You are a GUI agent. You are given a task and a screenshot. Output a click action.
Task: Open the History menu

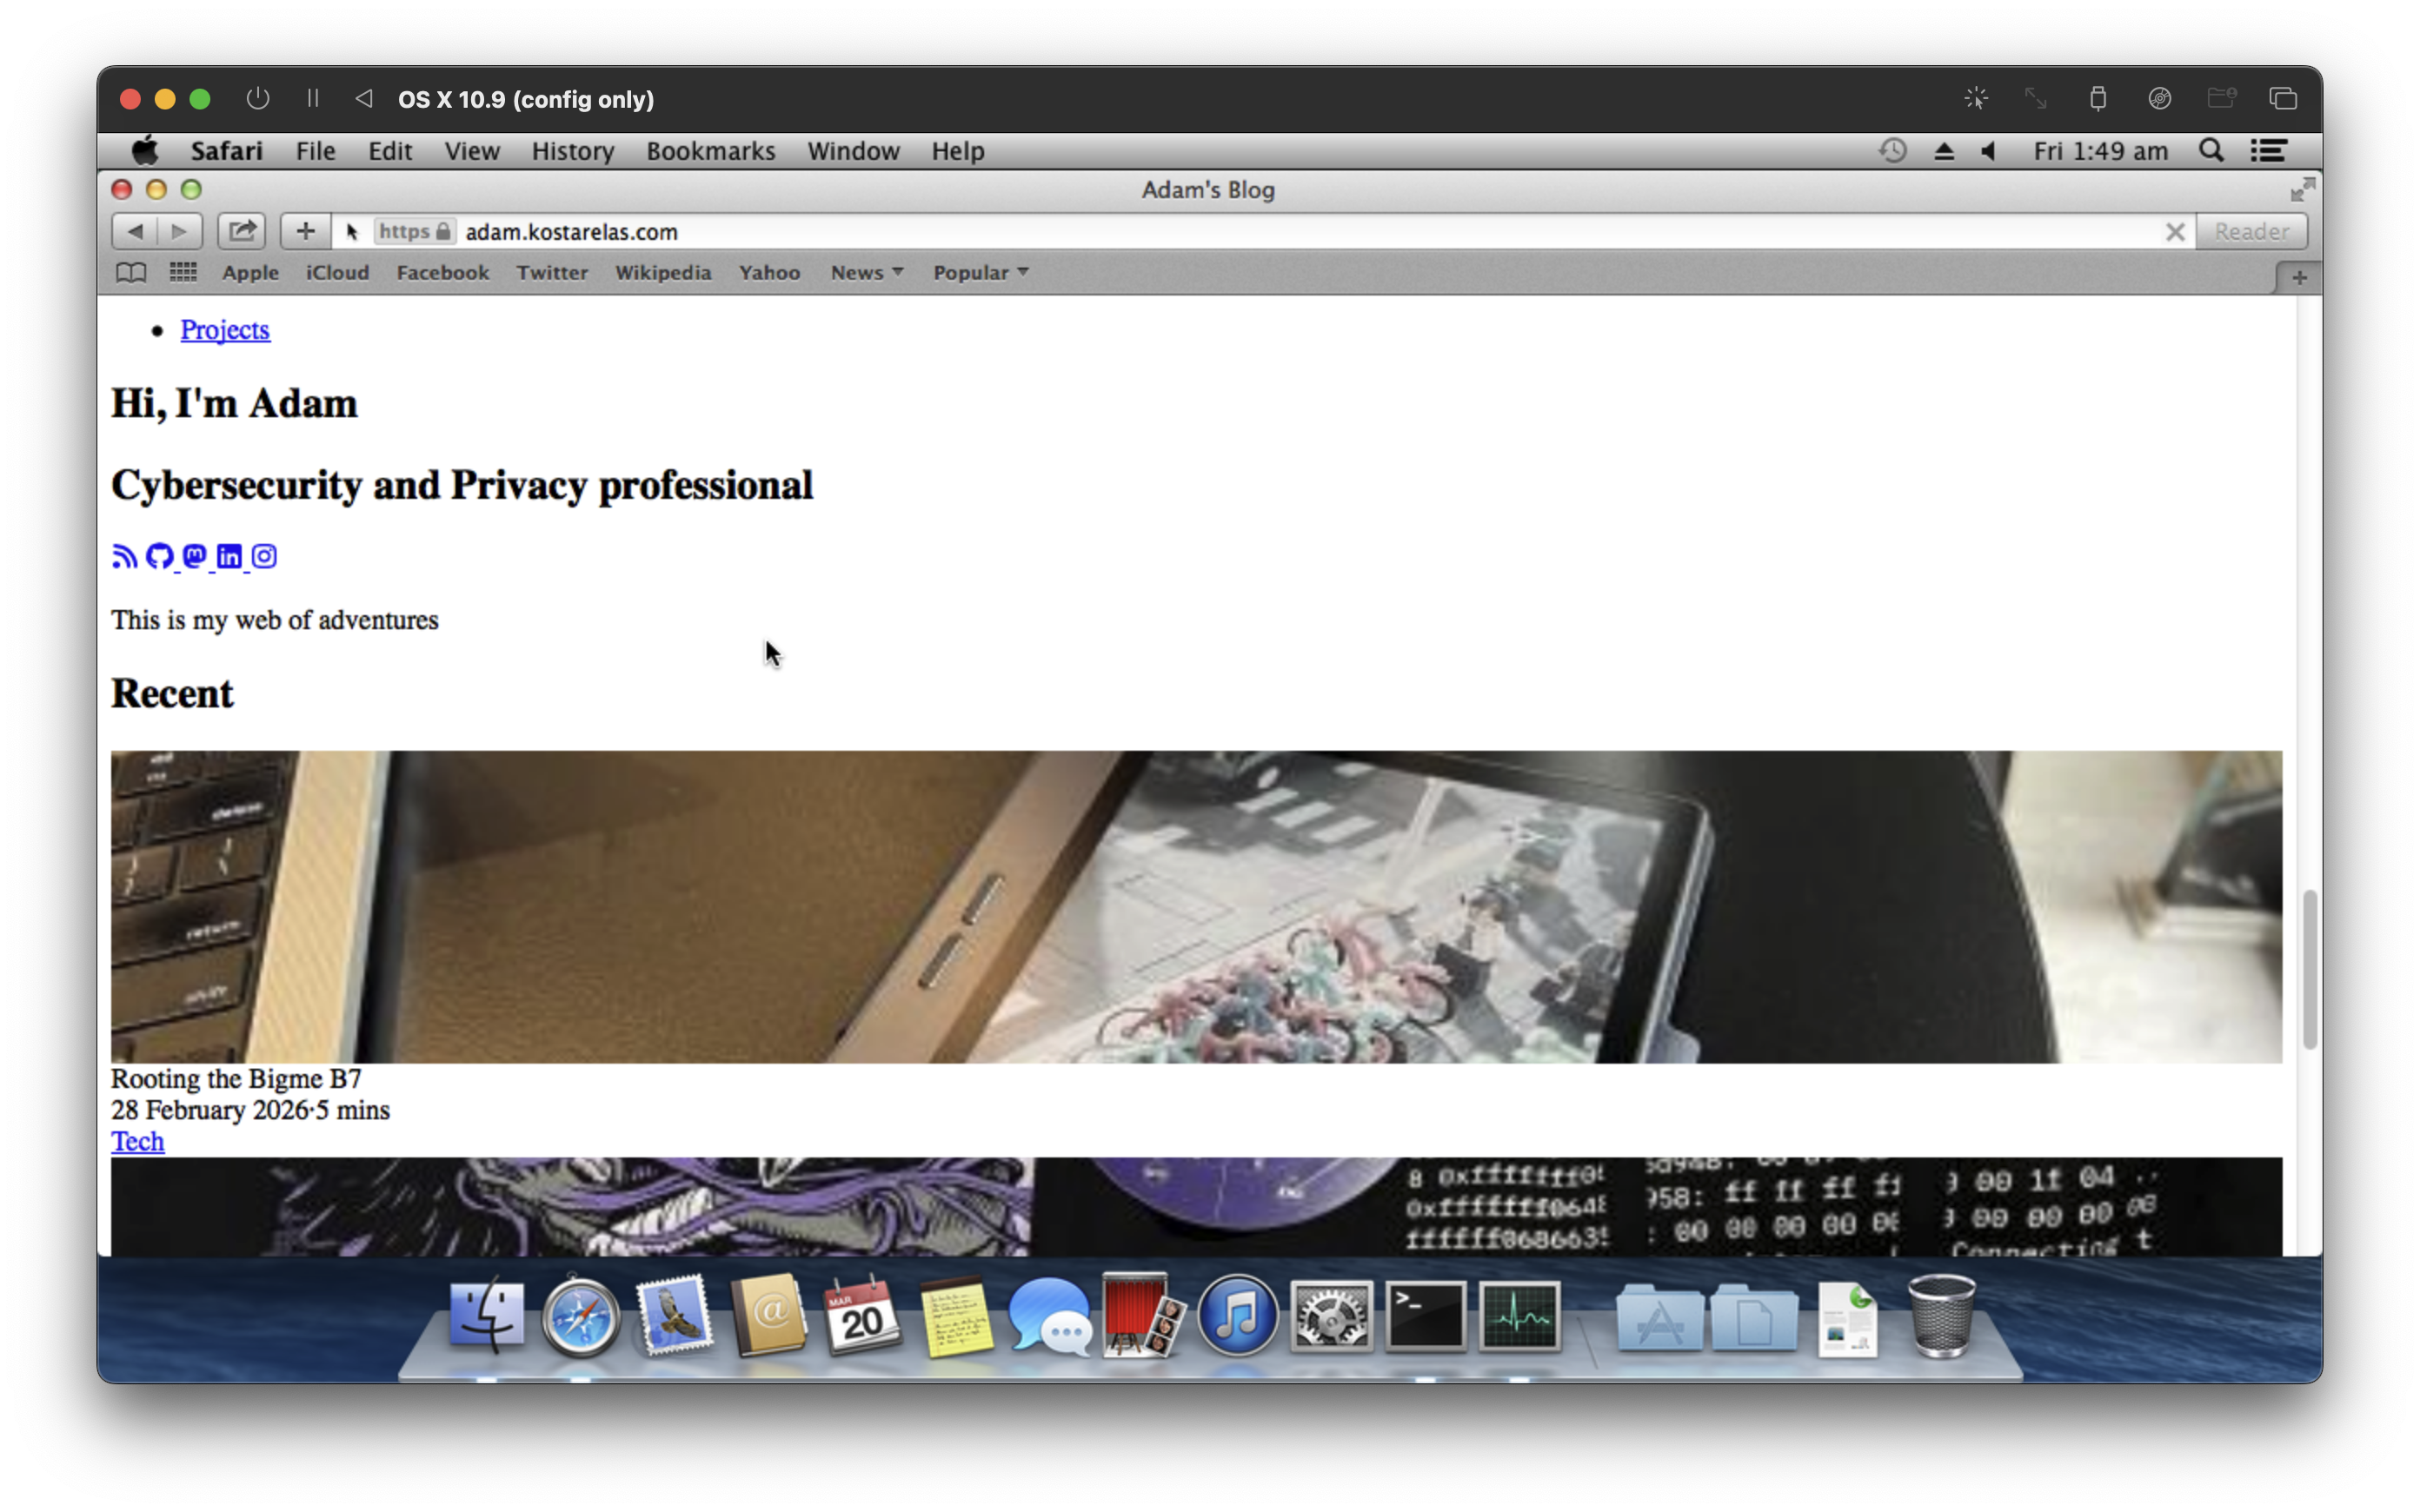[572, 150]
